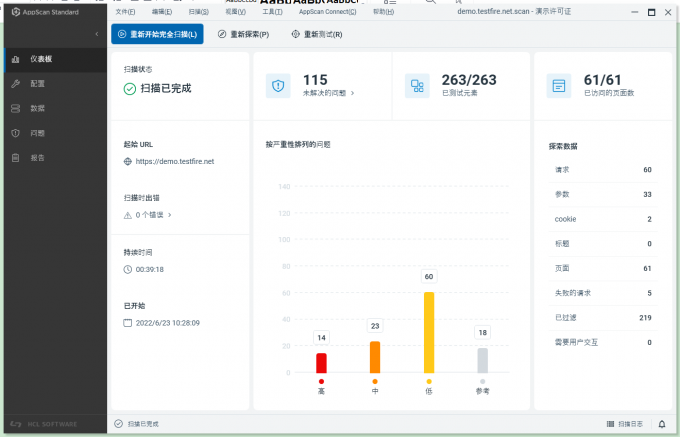The image size is (680, 437).
Task: Open the 数据 data icon in sidebar
Action: [15, 108]
